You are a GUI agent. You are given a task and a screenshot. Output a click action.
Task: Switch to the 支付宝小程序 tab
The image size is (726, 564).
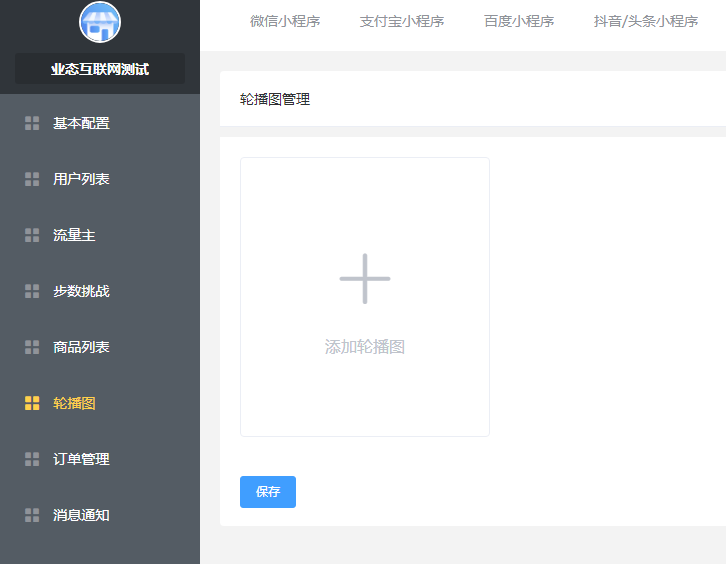tap(402, 21)
